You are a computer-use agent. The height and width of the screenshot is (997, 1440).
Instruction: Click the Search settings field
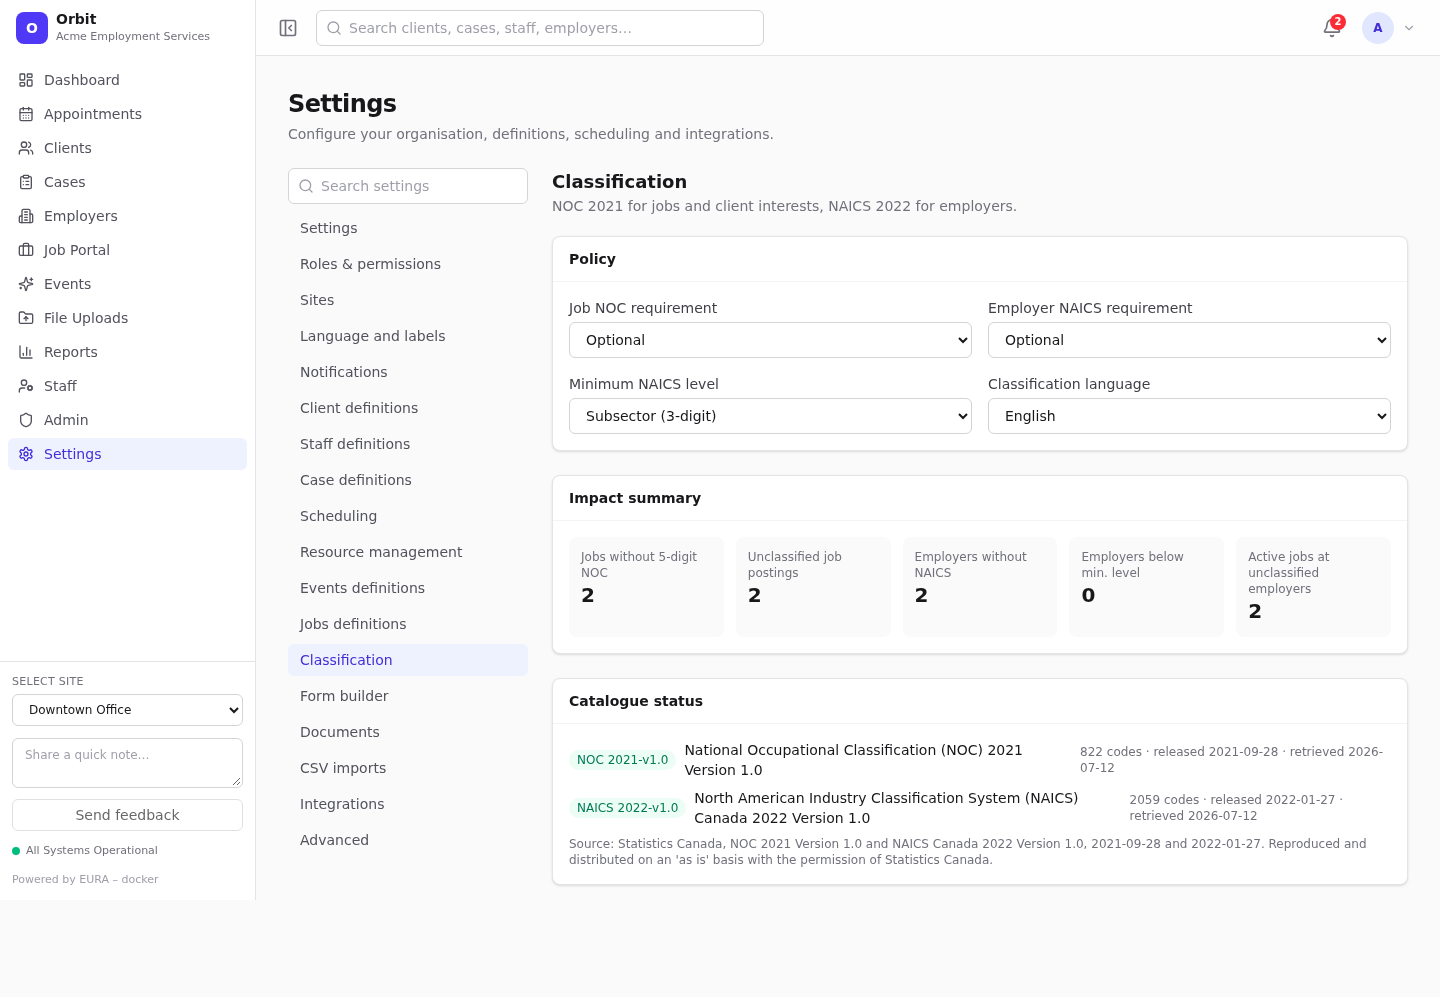408,186
